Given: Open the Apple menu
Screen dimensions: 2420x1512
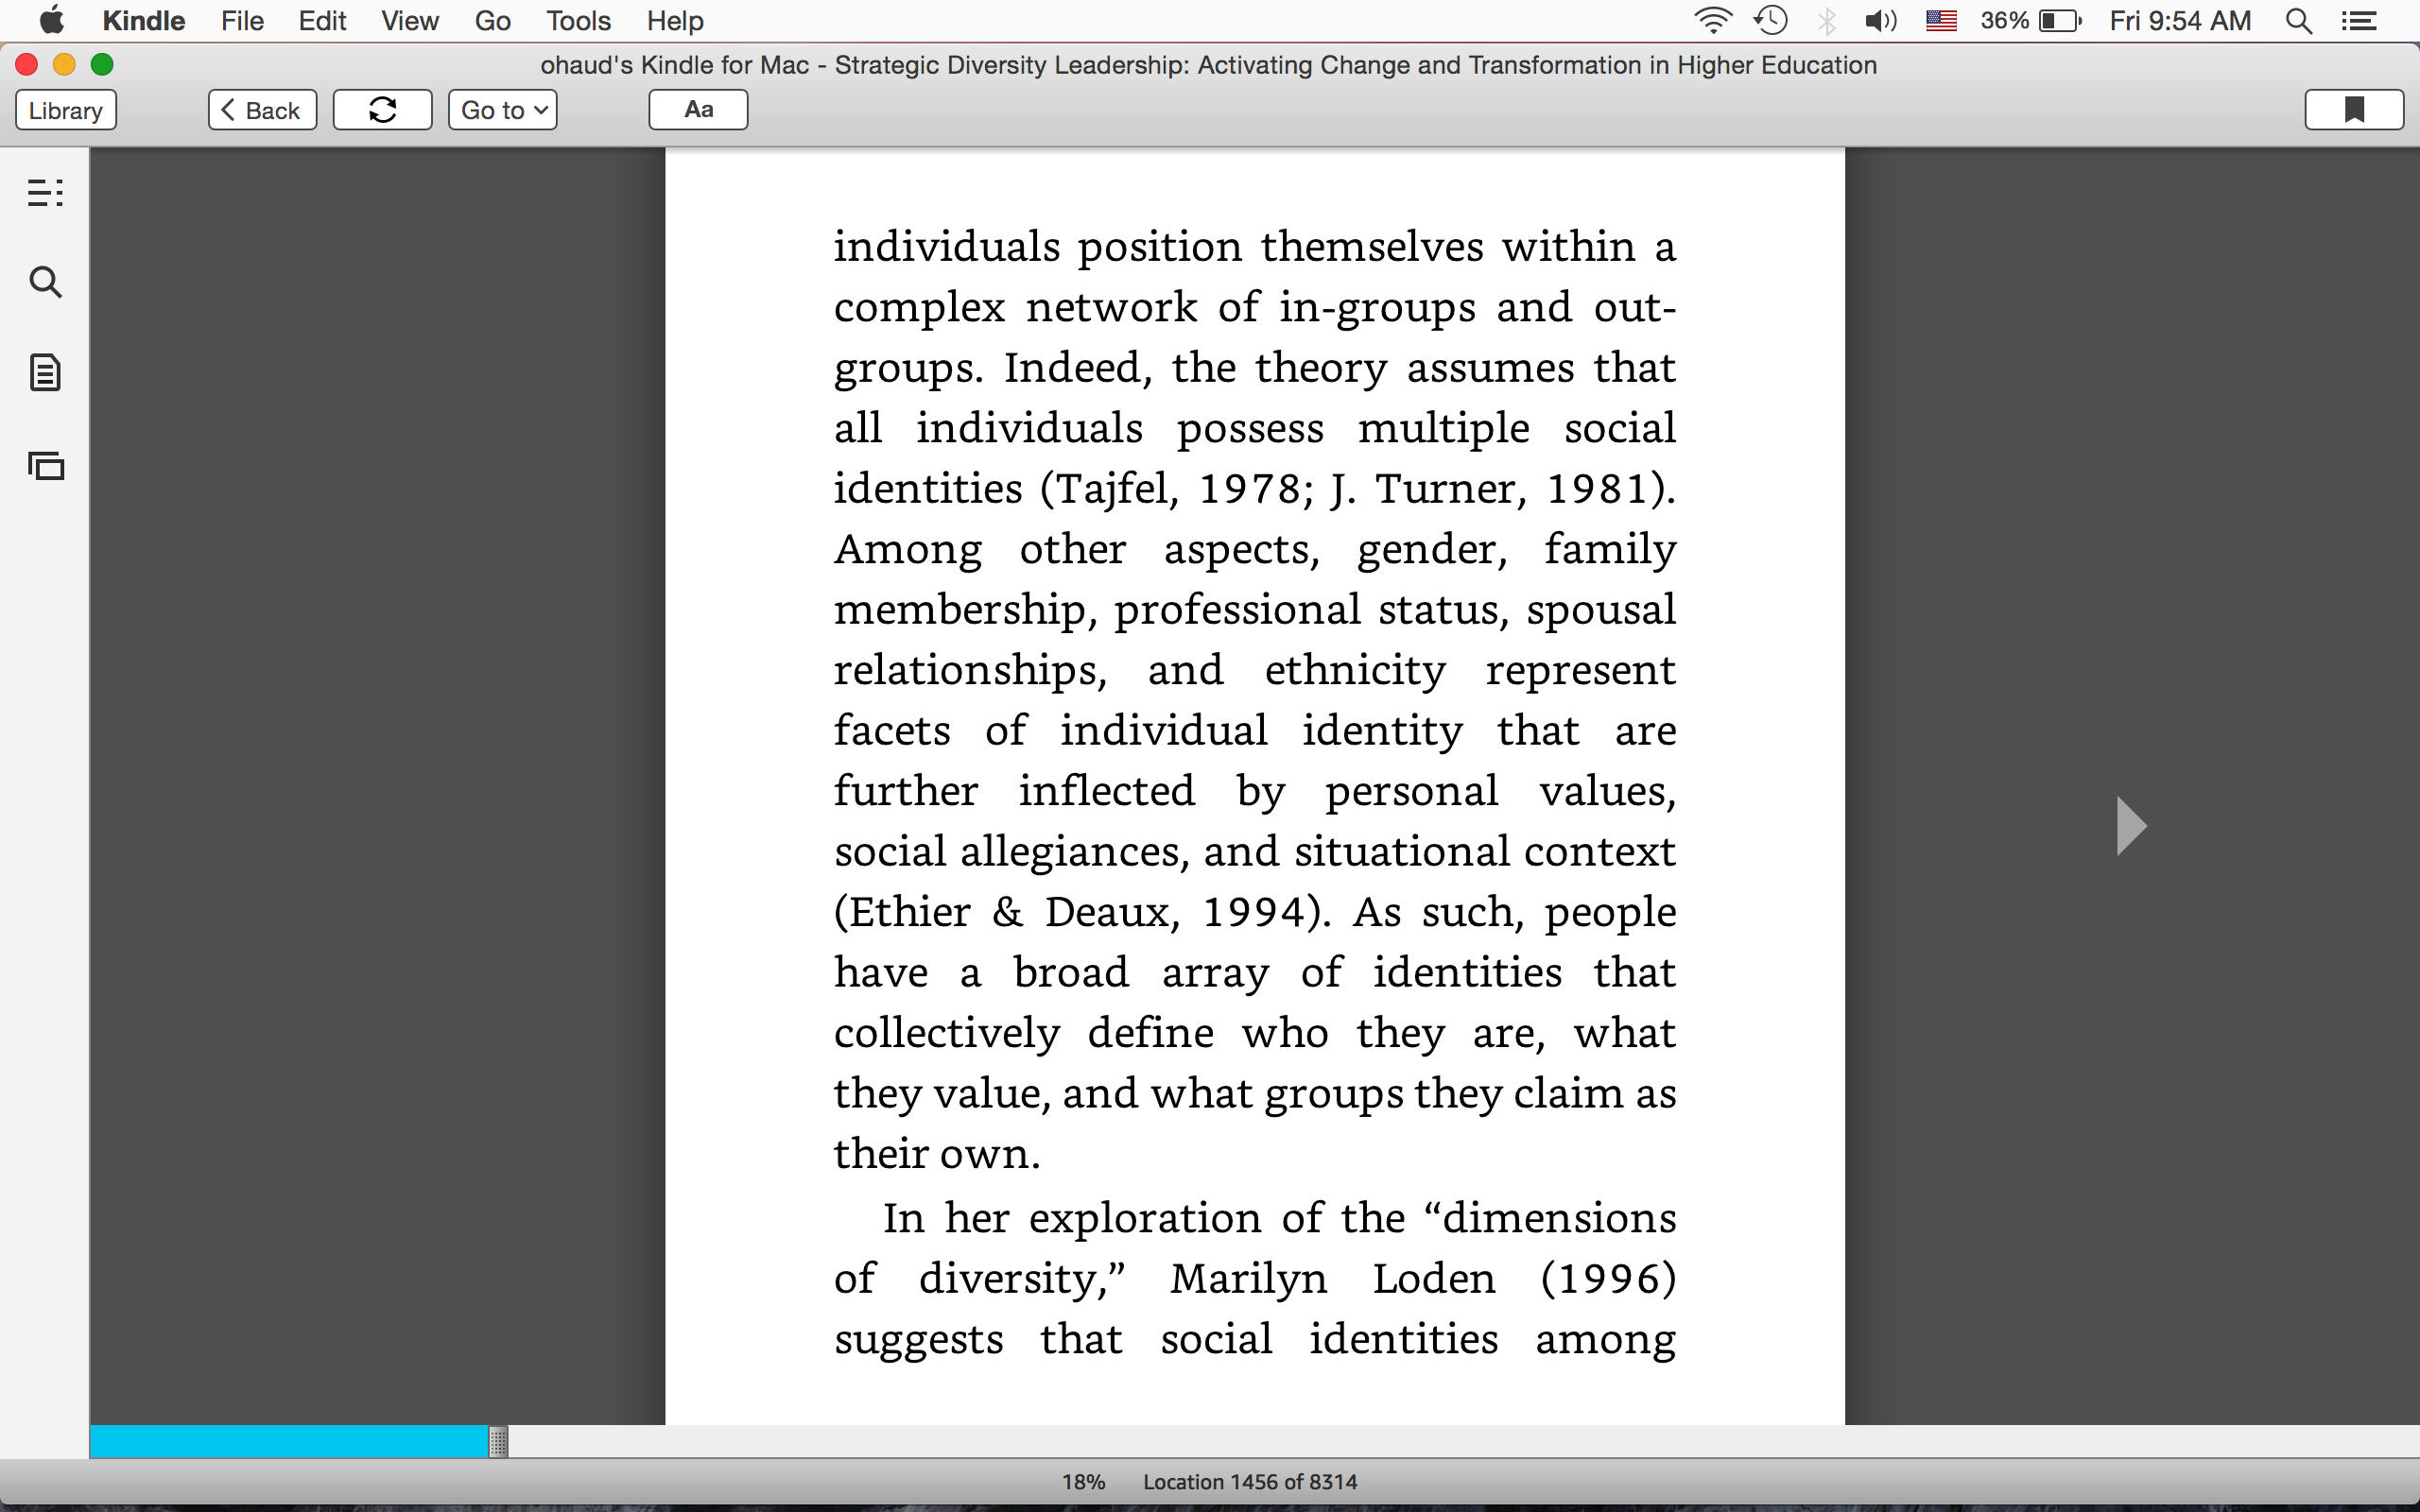Looking at the screenshot, I should click(51, 20).
